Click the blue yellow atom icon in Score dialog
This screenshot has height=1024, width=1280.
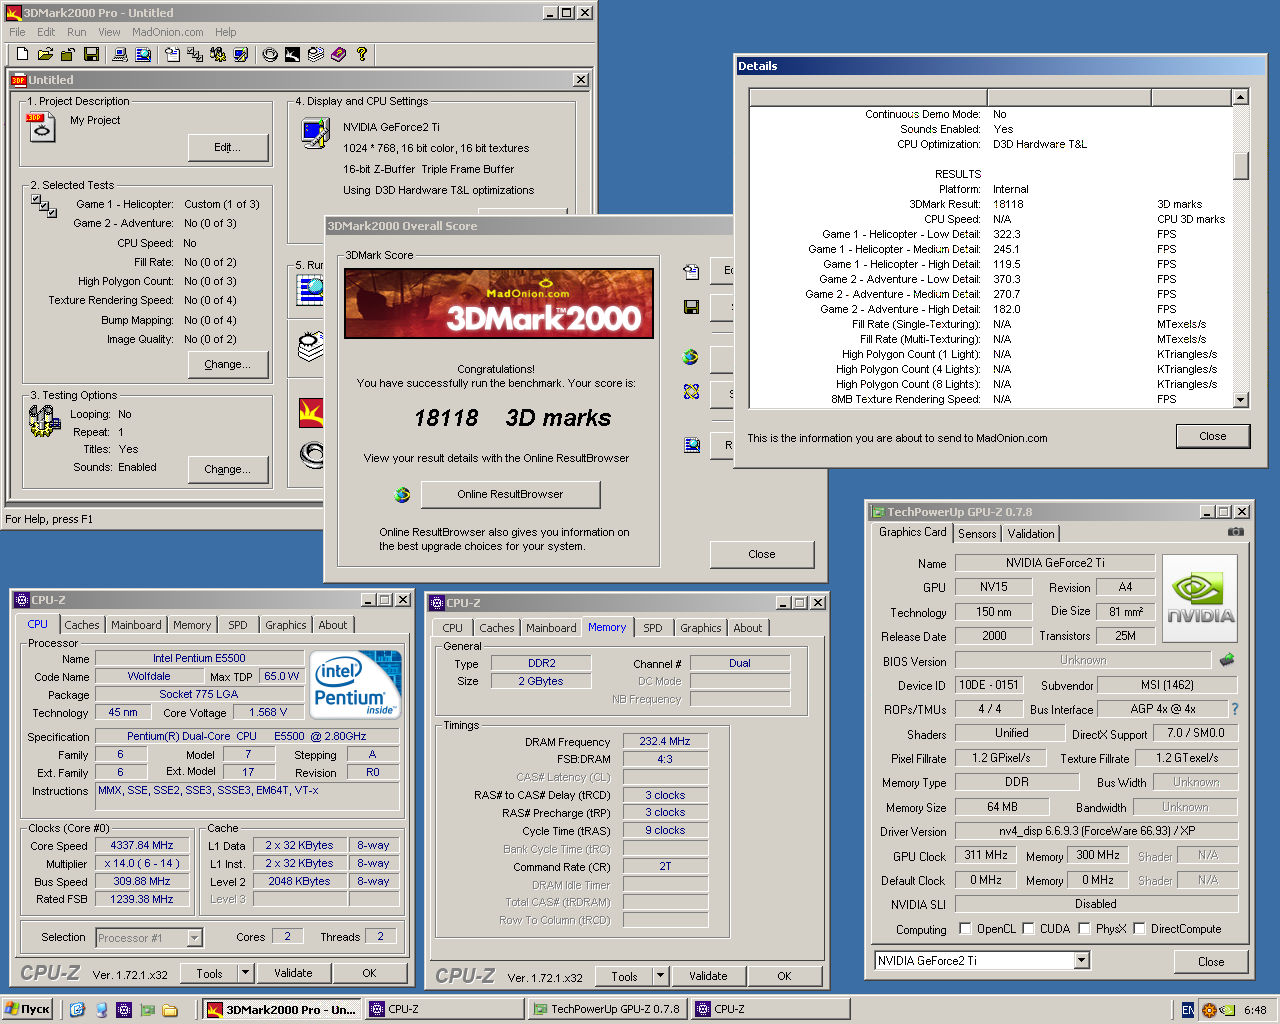pyautogui.click(x=691, y=392)
